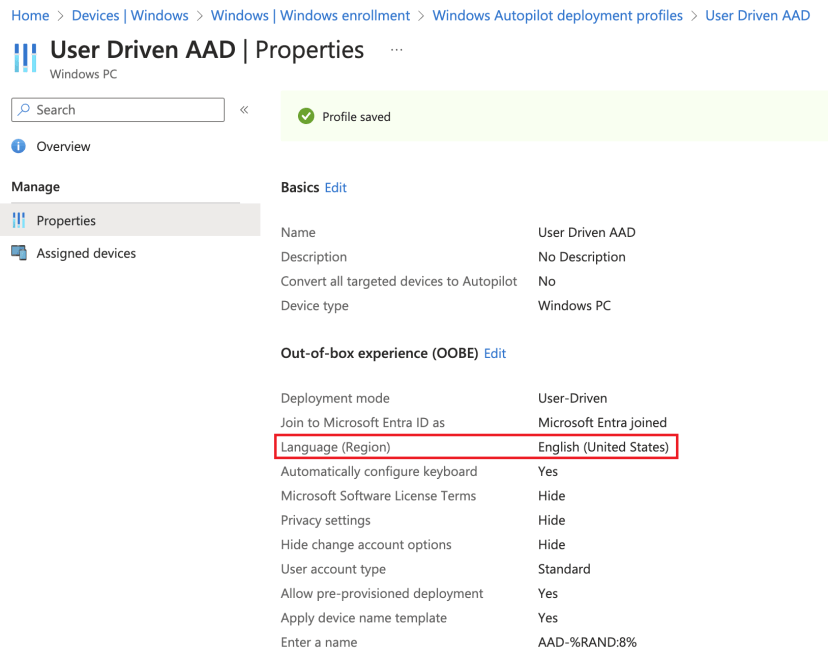Click the green Profile saved checkmark icon
The width and height of the screenshot is (828, 660).
tap(306, 116)
